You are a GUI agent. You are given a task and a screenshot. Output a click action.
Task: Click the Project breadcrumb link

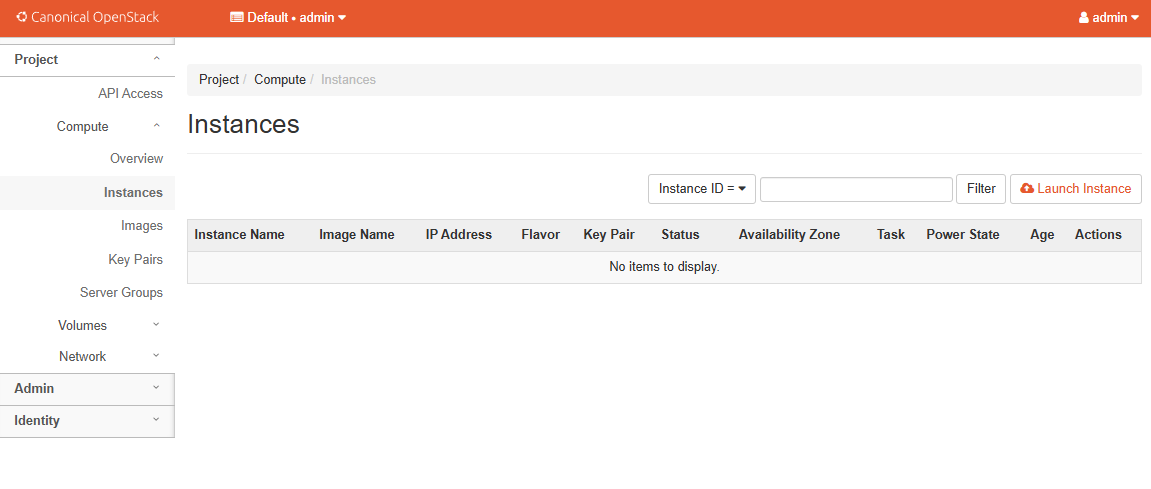[x=219, y=79]
